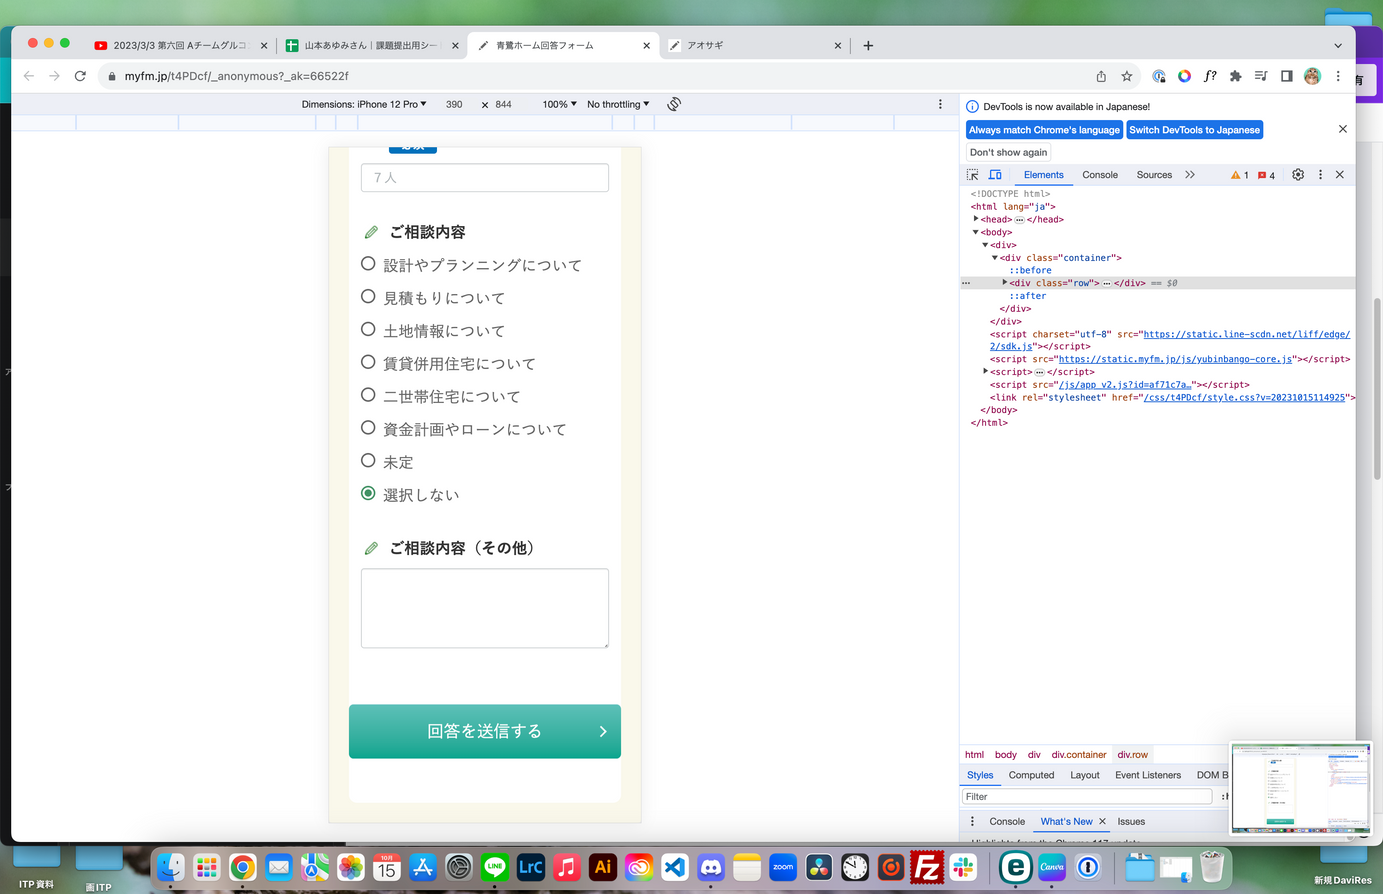Image resolution: width=1383 pixels, height=894 pixels.
Task: Switch to the Console tab in DevTools
Action: pos(1100,175)
